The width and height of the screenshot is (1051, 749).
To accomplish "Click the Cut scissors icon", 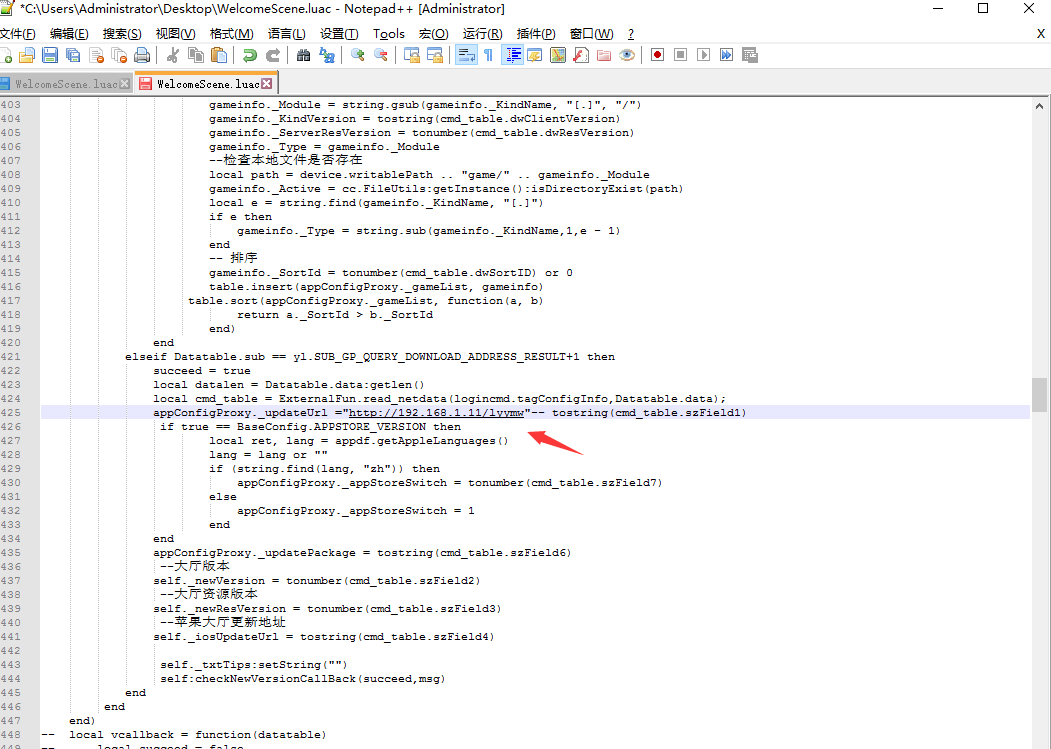I will [x=172, y=55].
